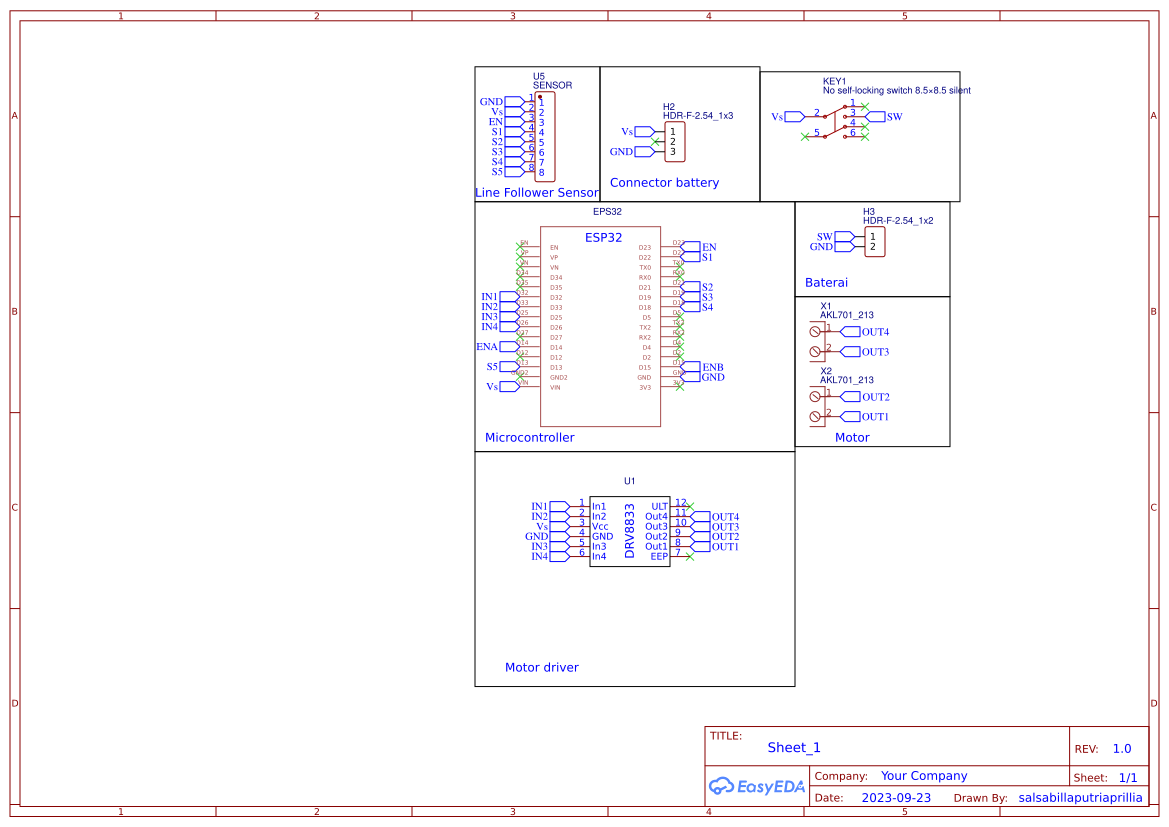Click the Motor driver text label
Image resolution: width=1169 pixels, height=827 pixels.
542,667
